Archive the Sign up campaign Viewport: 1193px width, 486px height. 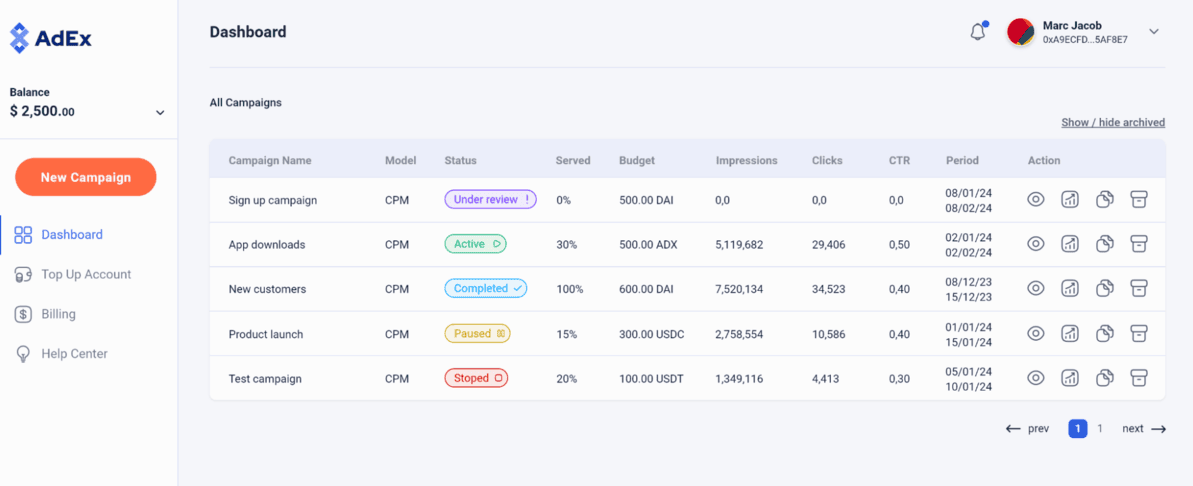pyautogui.click(x=1138, y=200)
